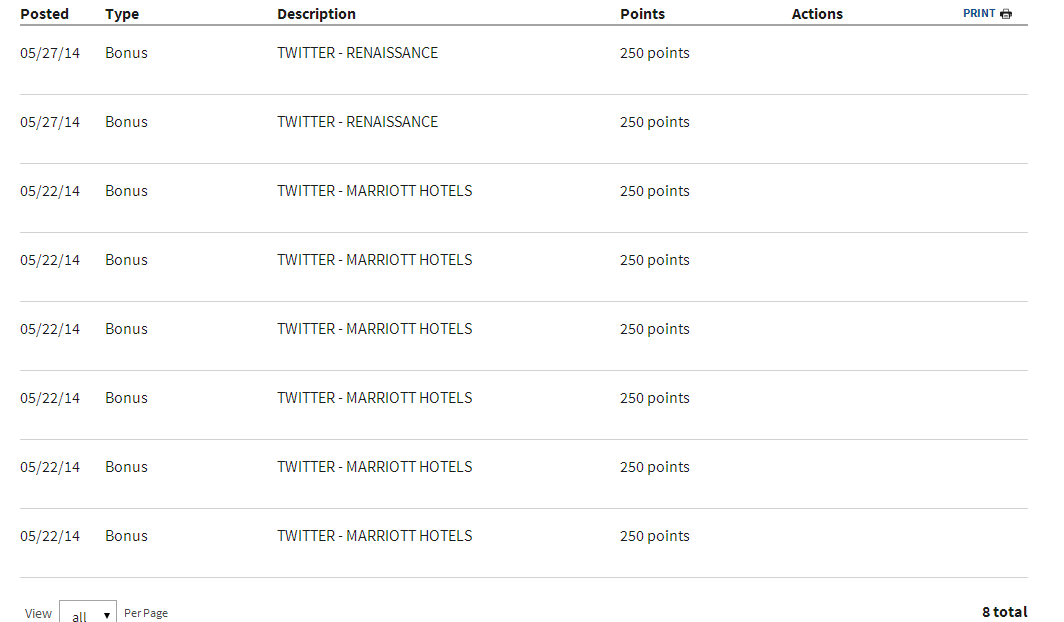This screenshot has width=1064, height=622.
Task: Click the Actions column header
Action: point(817,14)
